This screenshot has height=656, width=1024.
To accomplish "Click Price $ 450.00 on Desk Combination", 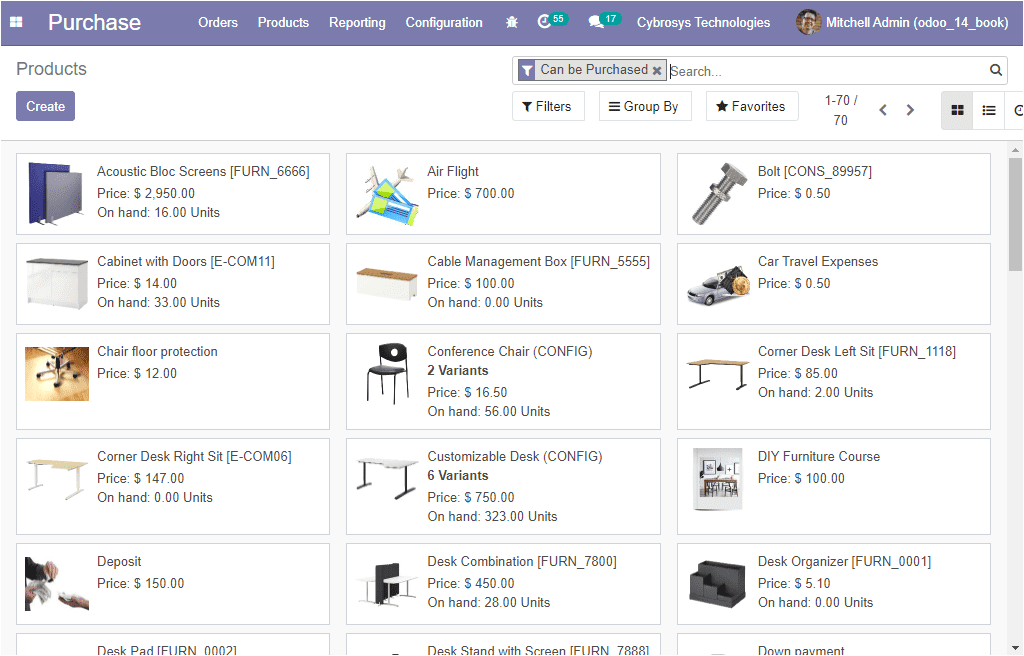I will (471, 583).
